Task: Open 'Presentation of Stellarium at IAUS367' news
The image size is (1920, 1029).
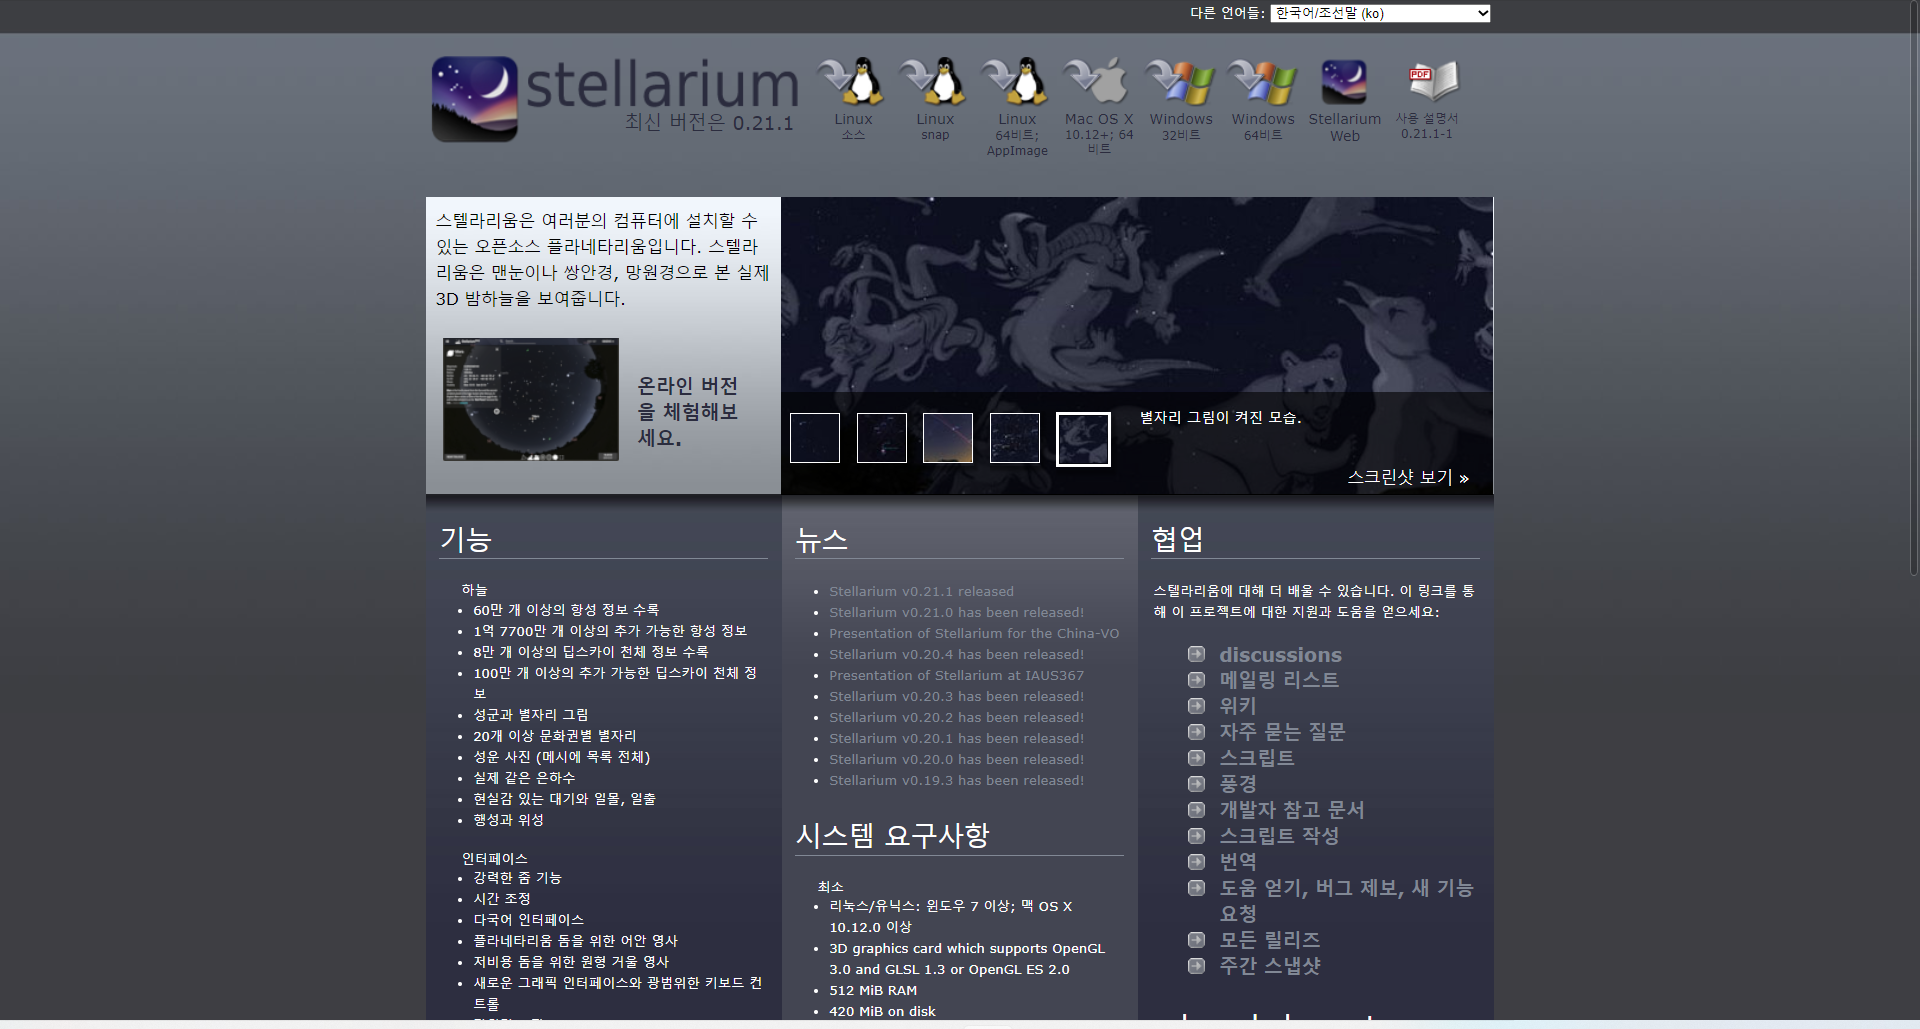Action: [956, 675]
